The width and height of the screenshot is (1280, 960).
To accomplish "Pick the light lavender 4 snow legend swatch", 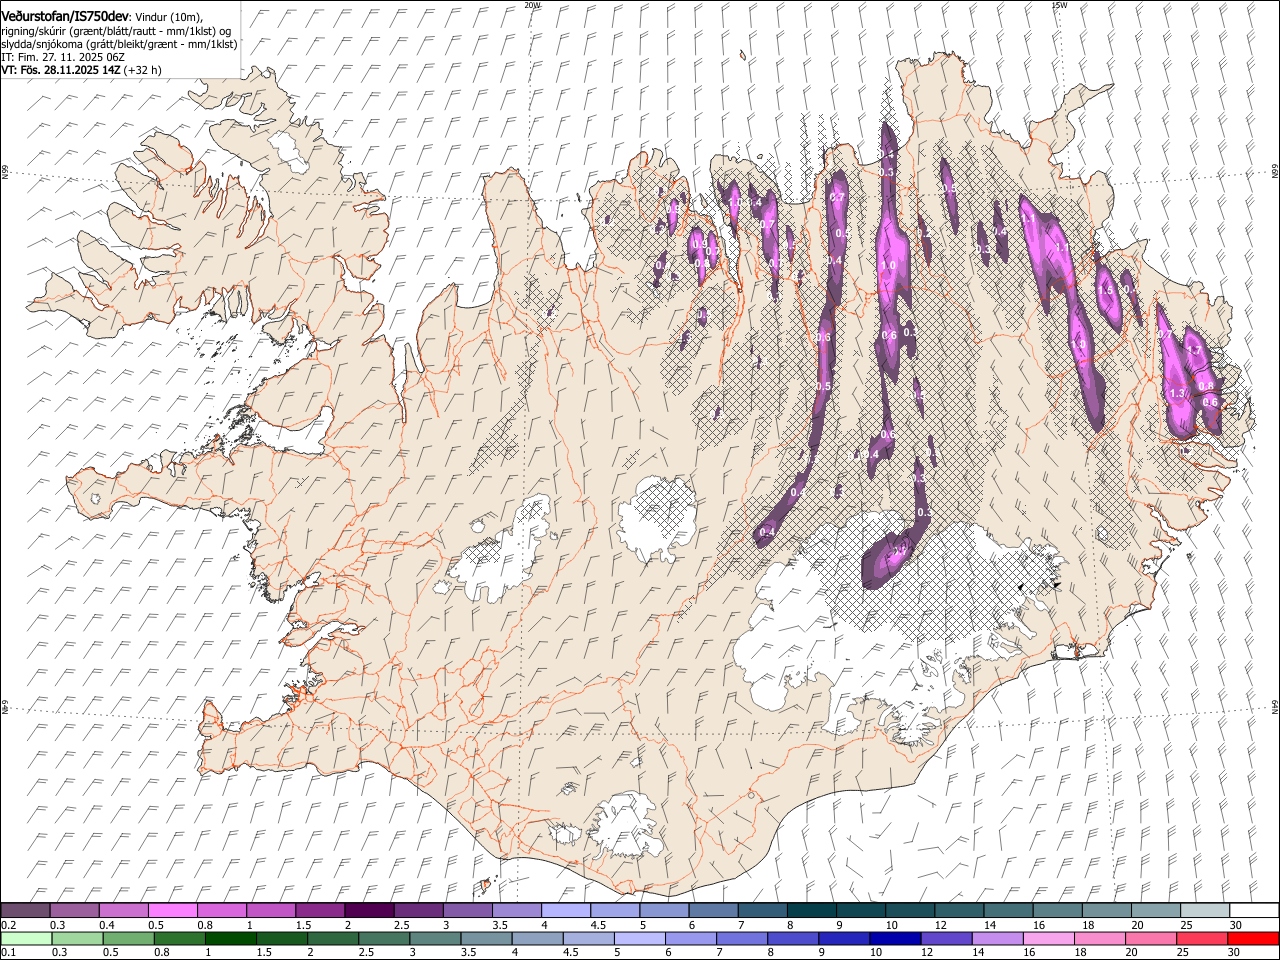I will [564, 911].
